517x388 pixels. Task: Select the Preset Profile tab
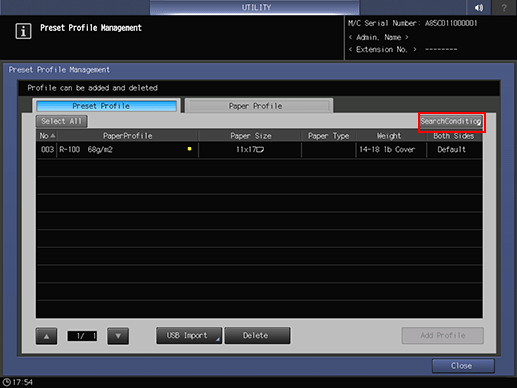point(106,106)
